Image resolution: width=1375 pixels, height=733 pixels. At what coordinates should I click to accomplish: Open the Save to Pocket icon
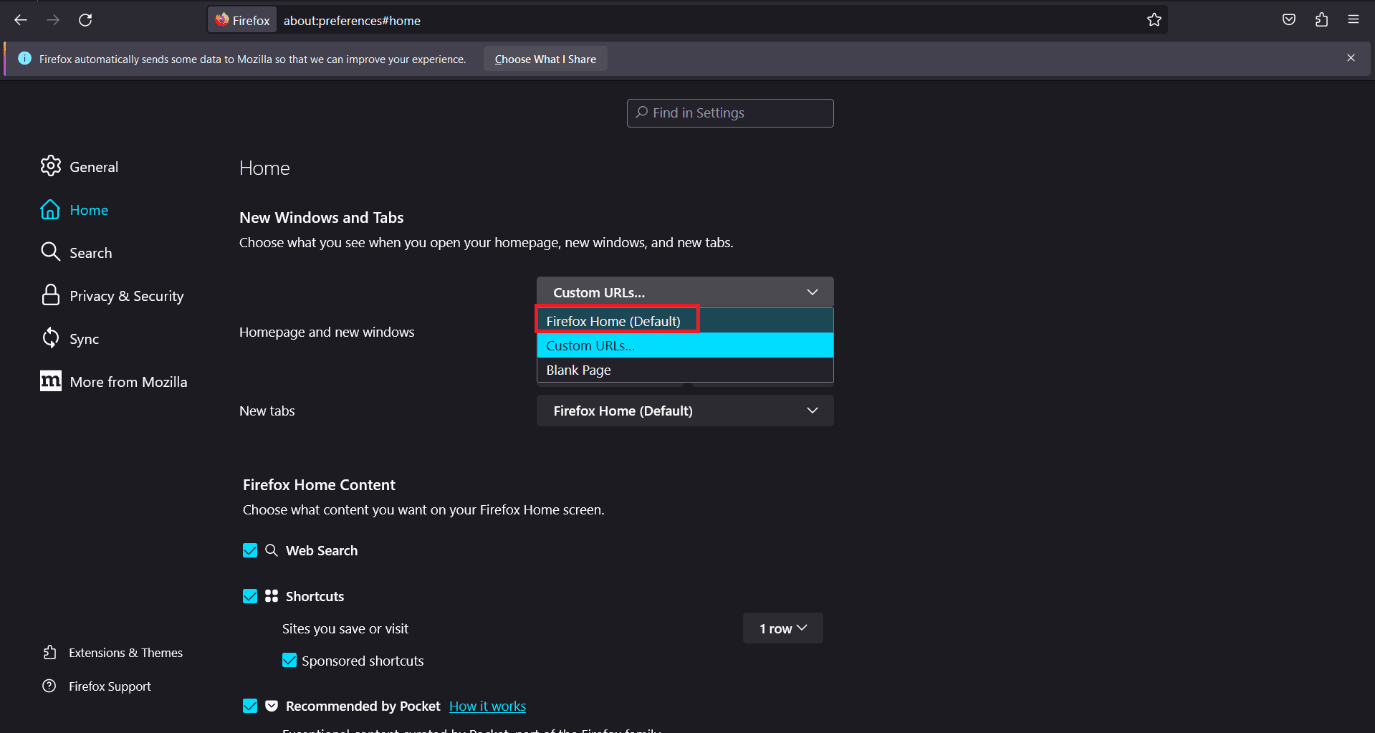1290,20
